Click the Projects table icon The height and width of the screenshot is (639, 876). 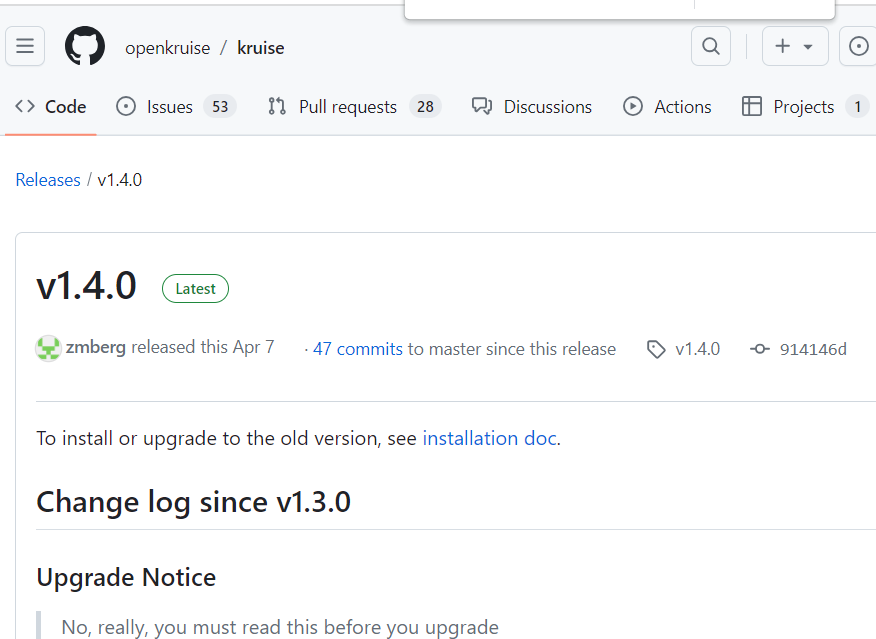[x=751, y=106]
